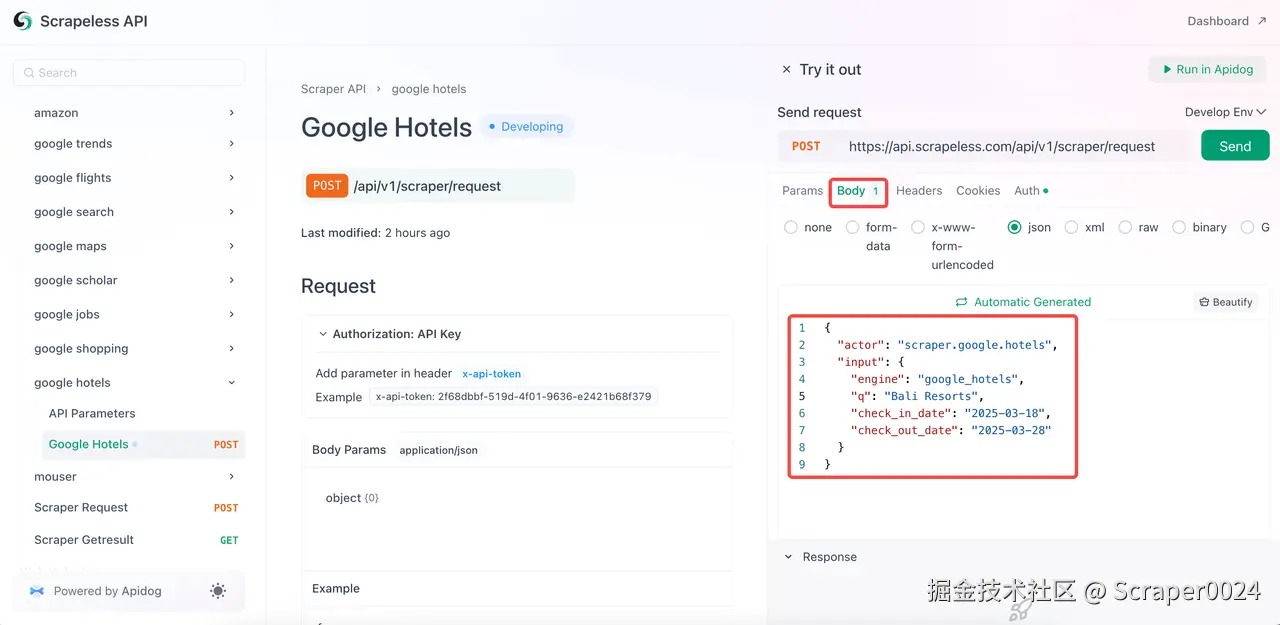Viewport: 1280px width, 625px height.
Task: Click the Beautify button
Action: point(1226,302)
